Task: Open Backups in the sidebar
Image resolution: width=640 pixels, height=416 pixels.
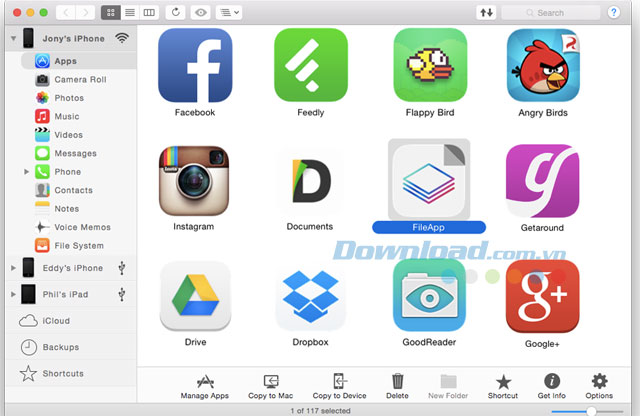Action: click(71, 347)
